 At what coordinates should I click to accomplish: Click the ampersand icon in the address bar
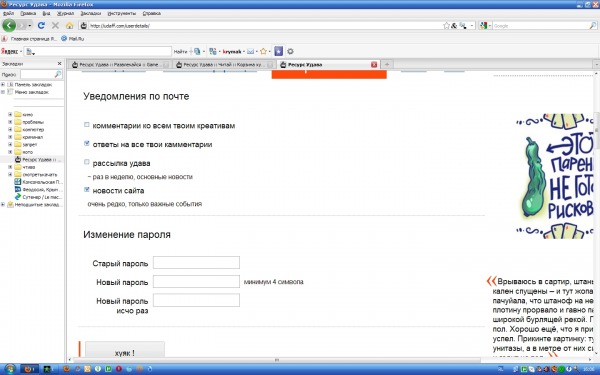[x=454, y=26]
